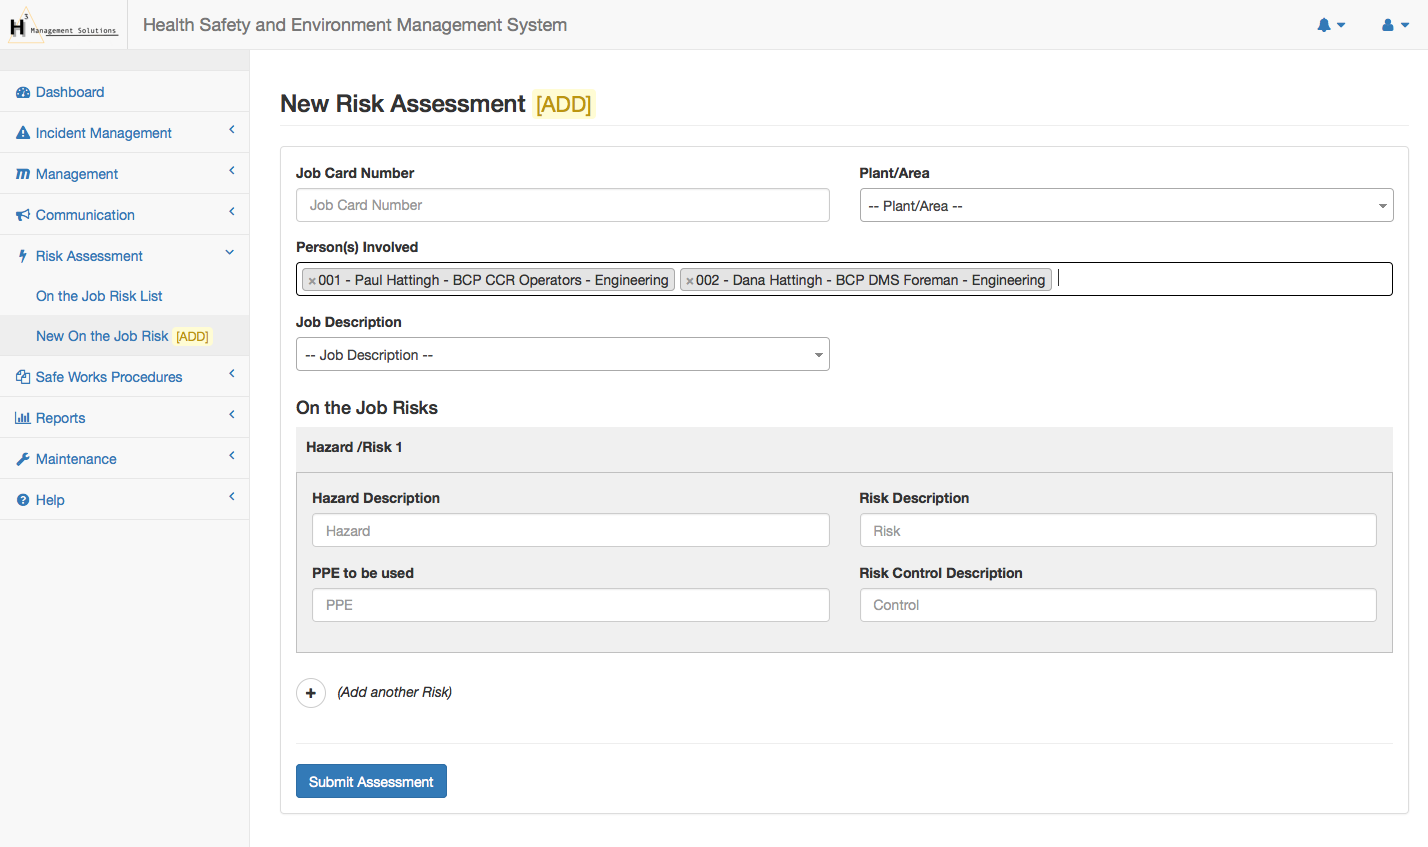Click the Communication megaphone icon
Screen dimensions: 1428x847
click(x=23, y=215)
